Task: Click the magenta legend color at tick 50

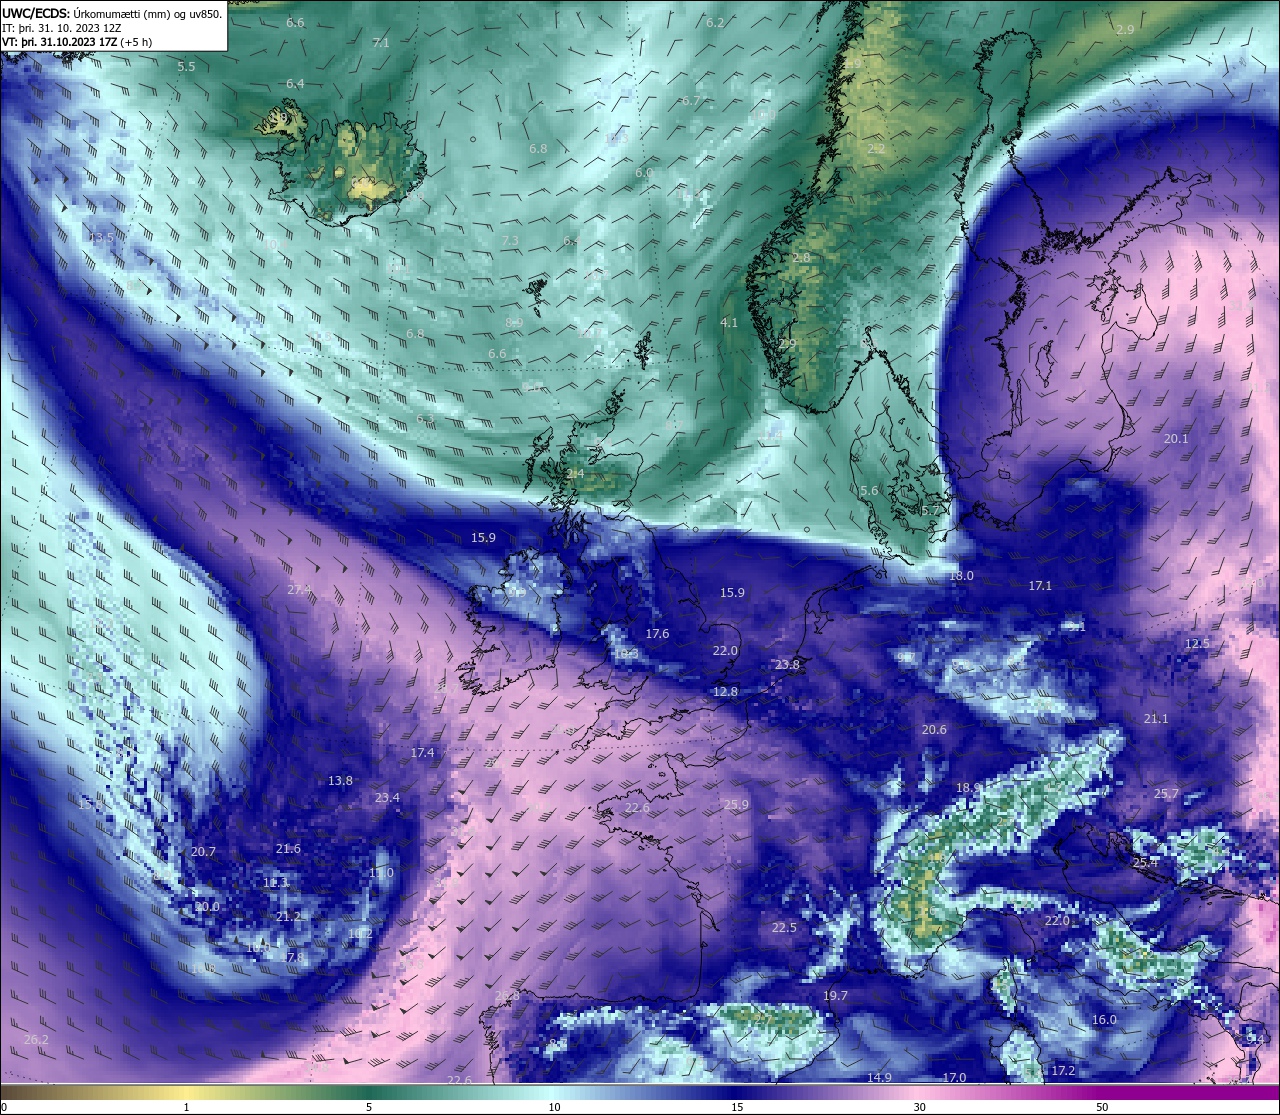Action: tap(1102, 1092)
